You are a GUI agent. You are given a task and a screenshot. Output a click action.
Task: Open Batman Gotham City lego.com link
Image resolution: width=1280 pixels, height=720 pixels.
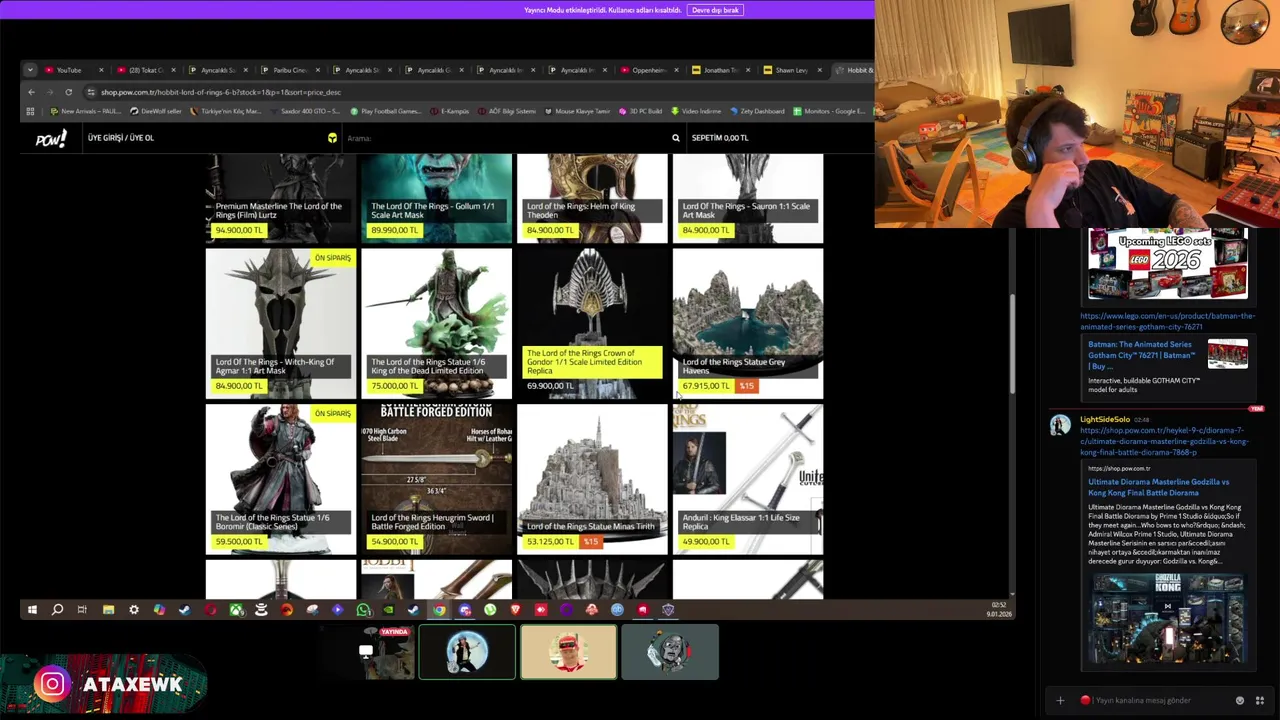point(1167,321)
